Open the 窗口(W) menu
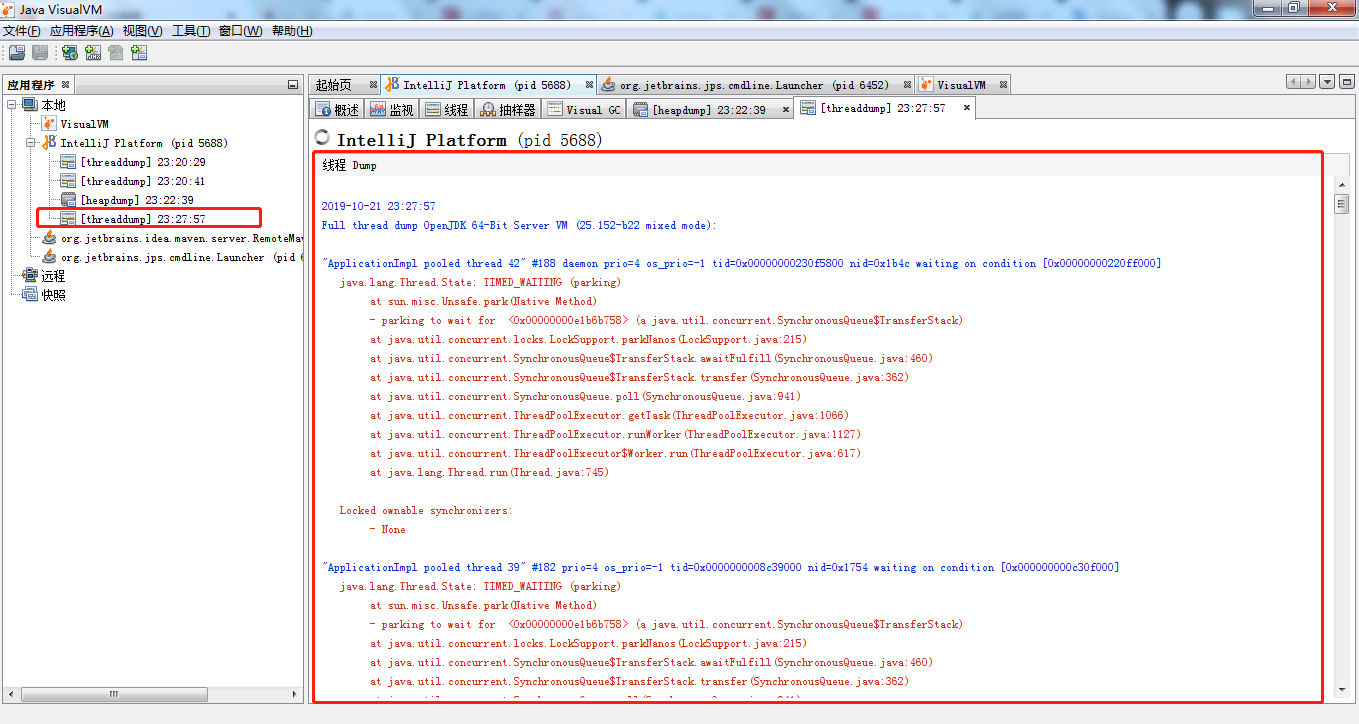The width and height of the screenshot is (1359, 724). [x=241, y=31]
